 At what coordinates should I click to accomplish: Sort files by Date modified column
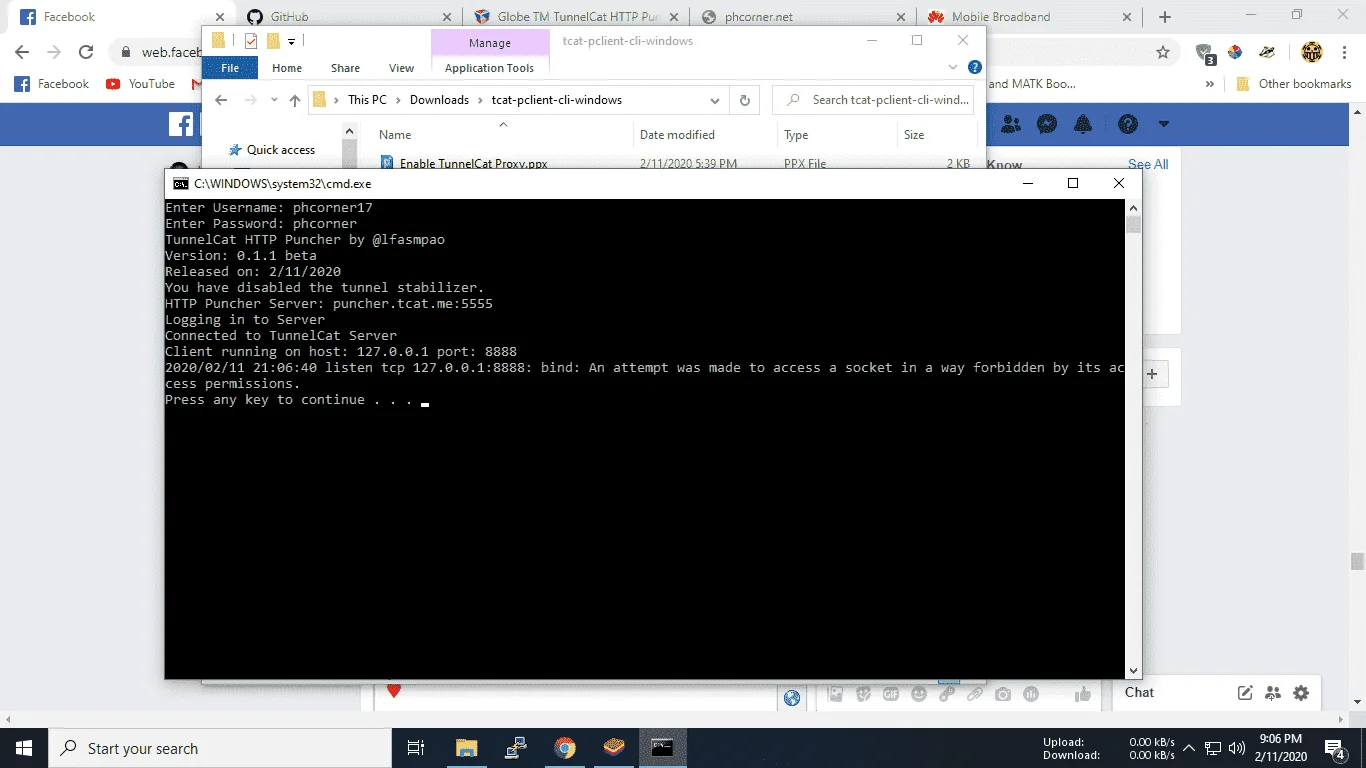(677, 135)
